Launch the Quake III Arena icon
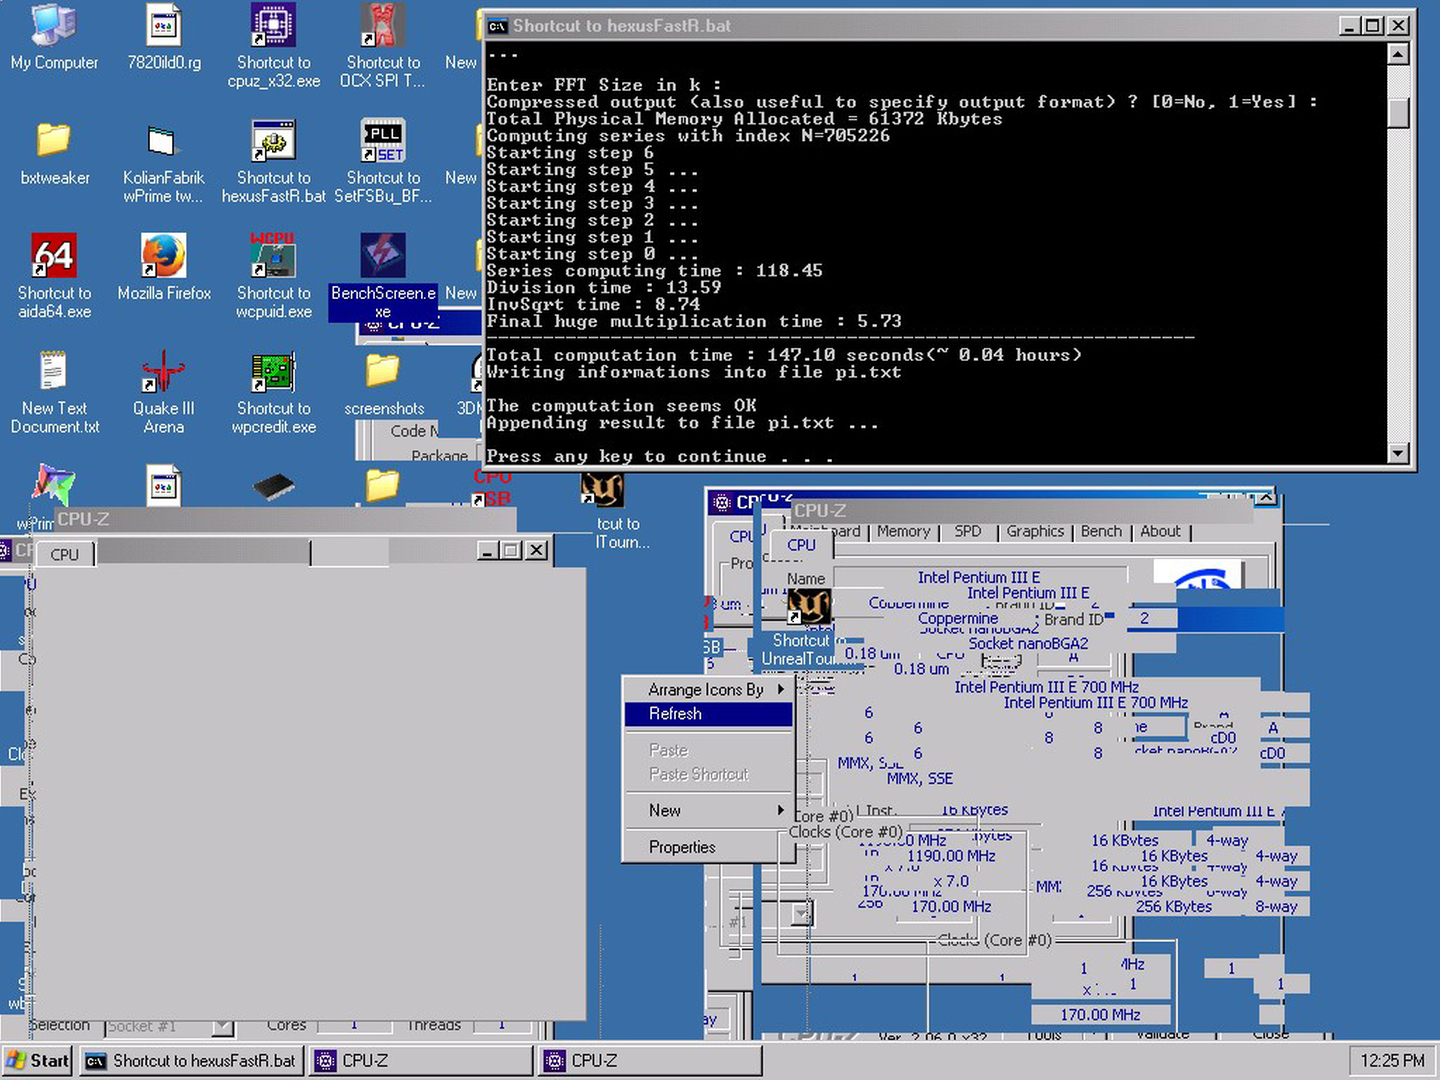 coord(164,392)
